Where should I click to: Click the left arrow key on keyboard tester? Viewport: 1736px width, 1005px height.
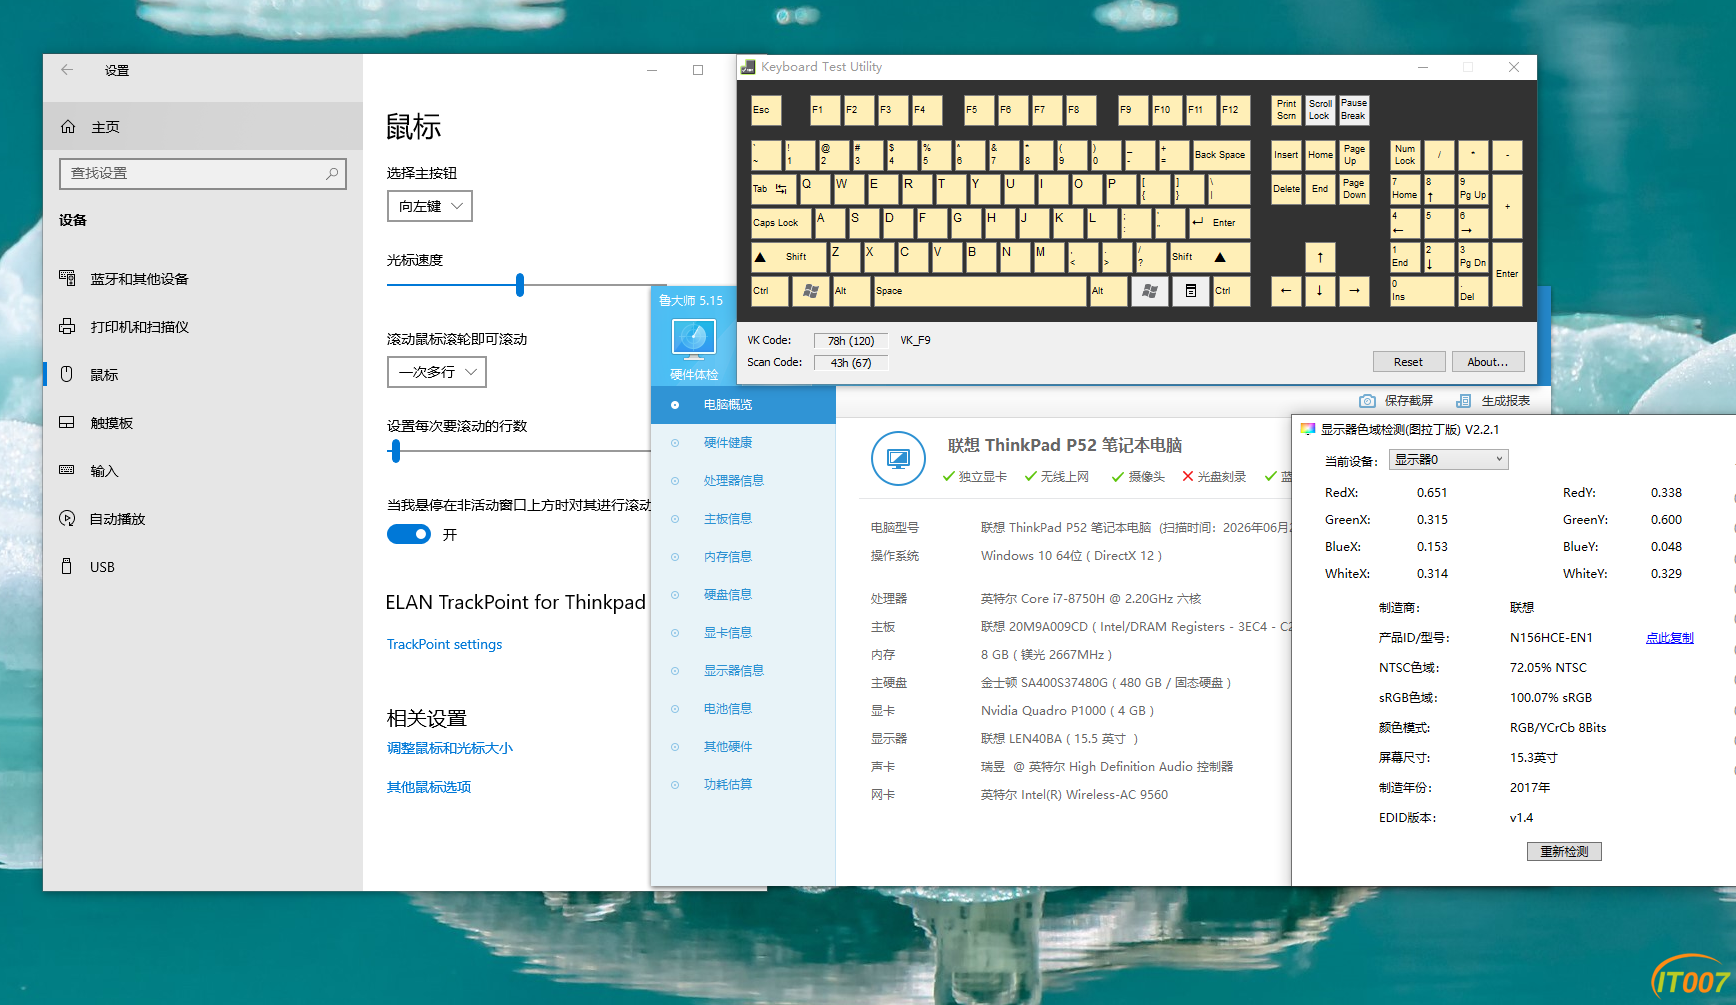[1286, 291]
